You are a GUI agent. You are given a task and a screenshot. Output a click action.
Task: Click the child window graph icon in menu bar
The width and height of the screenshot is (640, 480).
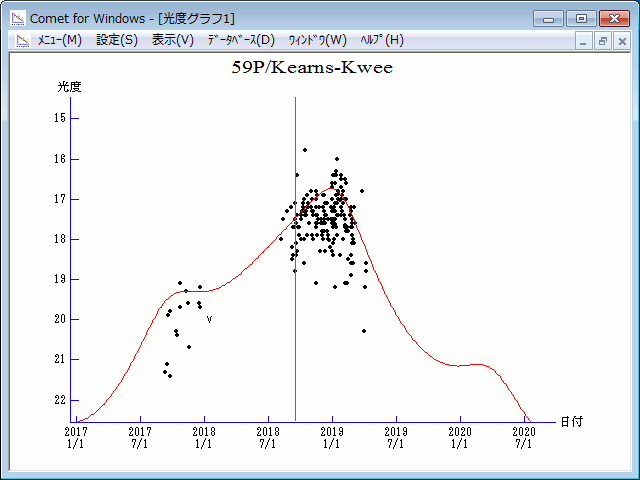point(23,40)
